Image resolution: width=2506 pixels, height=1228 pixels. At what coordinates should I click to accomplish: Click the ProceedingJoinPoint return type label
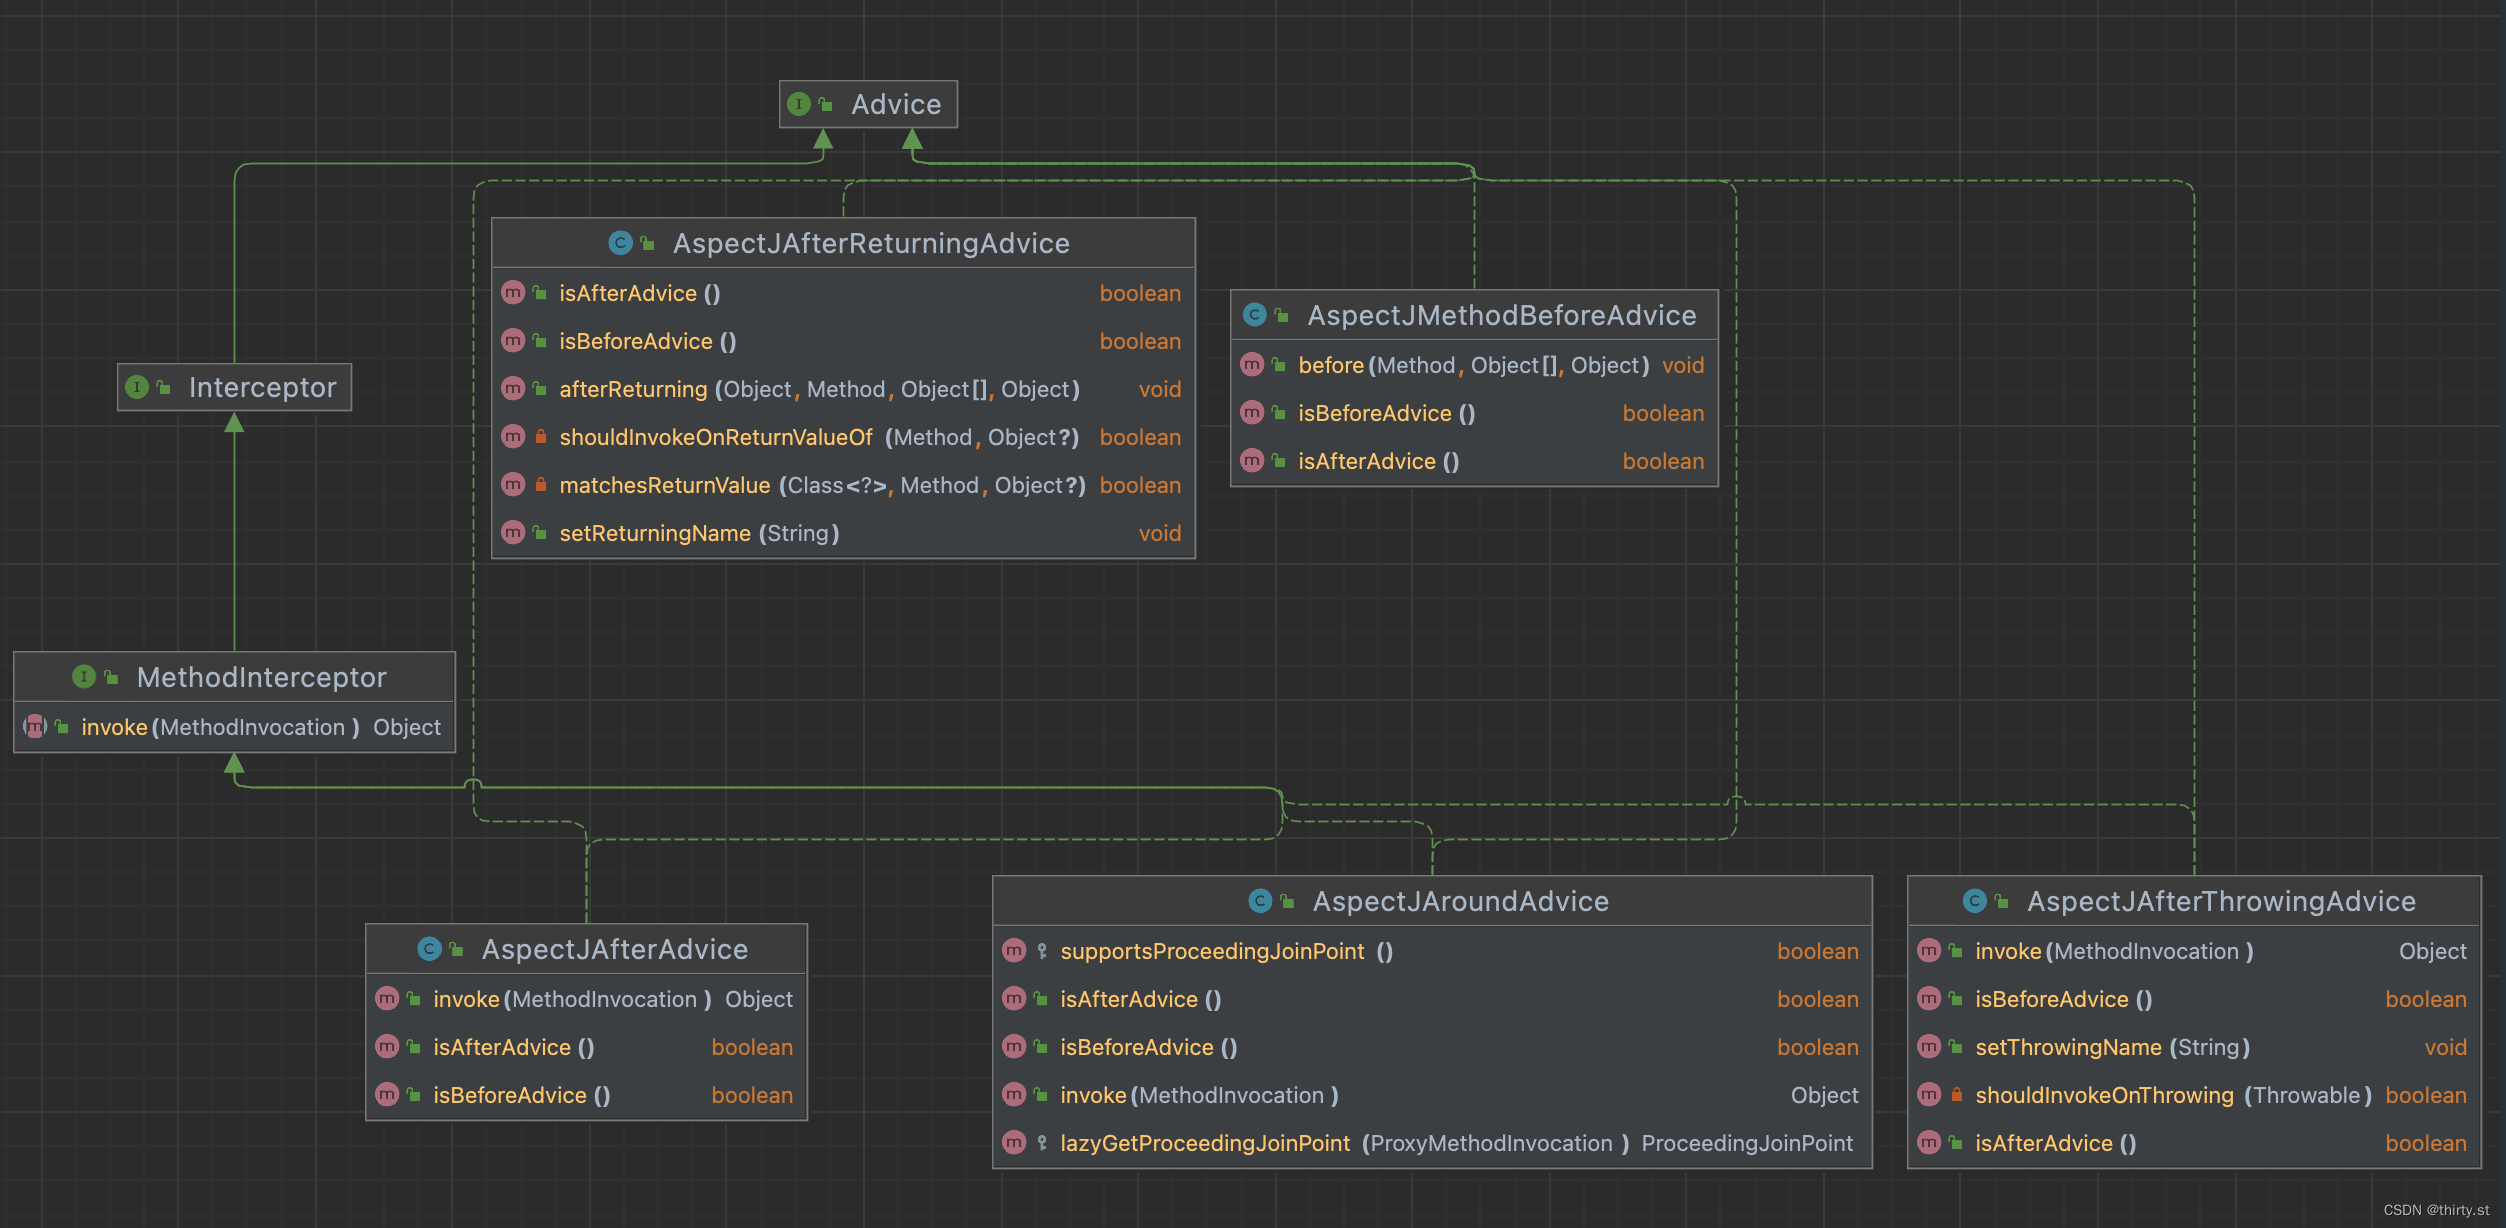[x=1746, y=1143]
